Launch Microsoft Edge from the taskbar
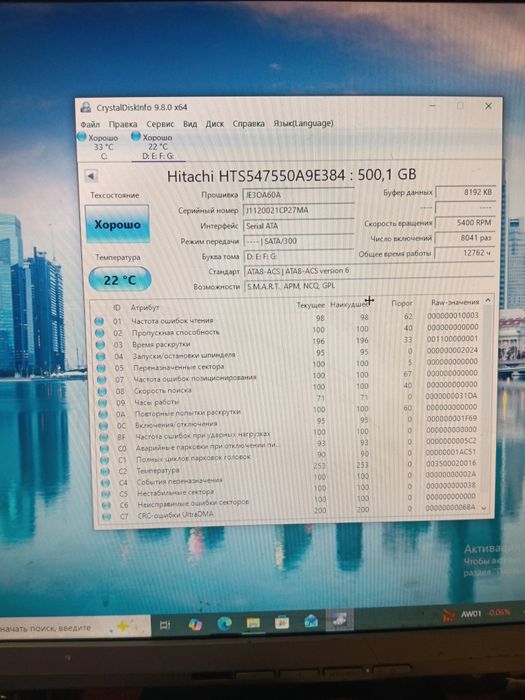Viewport: 525px width, 700px height. pyautogui.click(x=224, y=623)
